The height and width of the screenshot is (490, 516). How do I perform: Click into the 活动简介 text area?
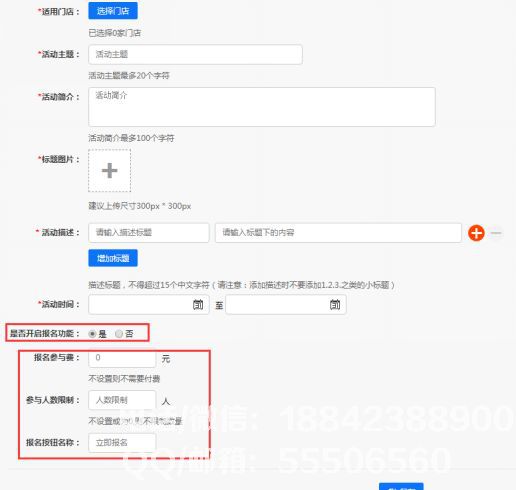coord(262,107)
